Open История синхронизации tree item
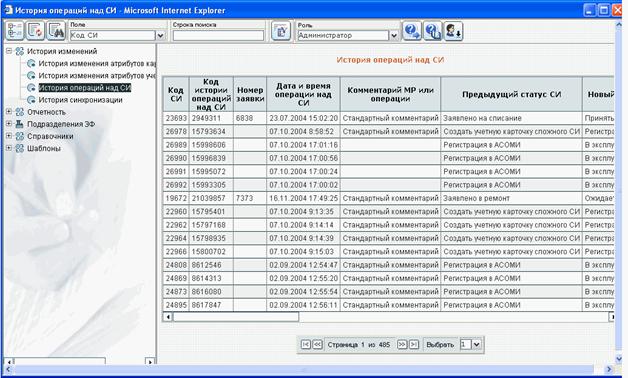Viewport: 628px width, 378px height. pyautogui.click(x=81, y=100)
